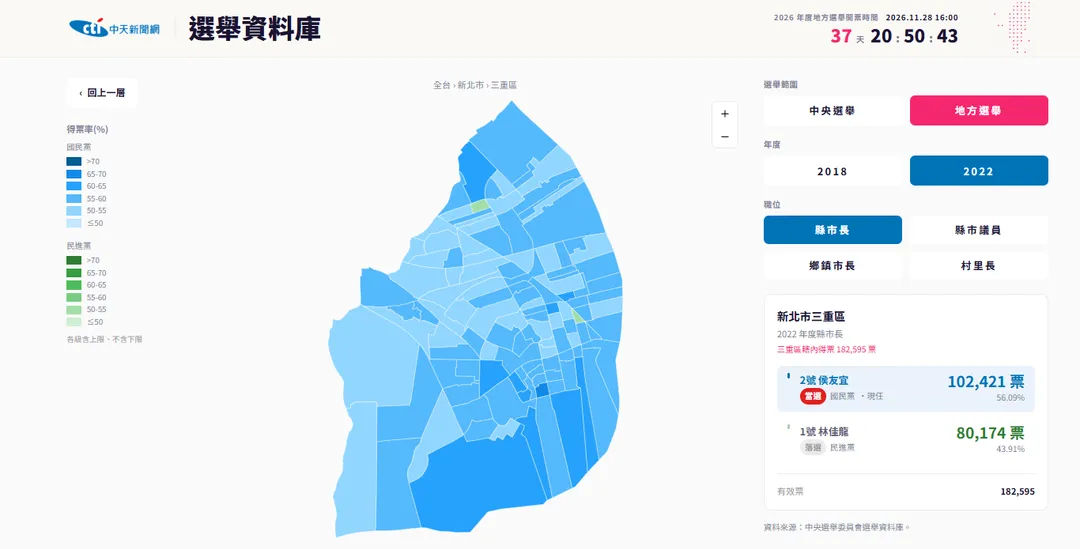Click the 43.91% vote share
Viewport: 1080px width, 549px height.
pyautogui.click(x=1010, y=449)
